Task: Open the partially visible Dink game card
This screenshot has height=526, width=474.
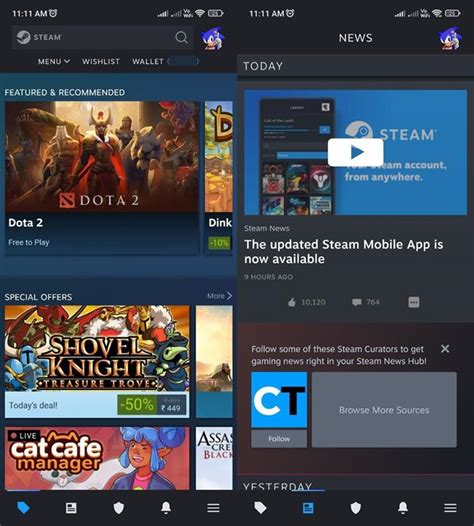Action: coord(219,177)
